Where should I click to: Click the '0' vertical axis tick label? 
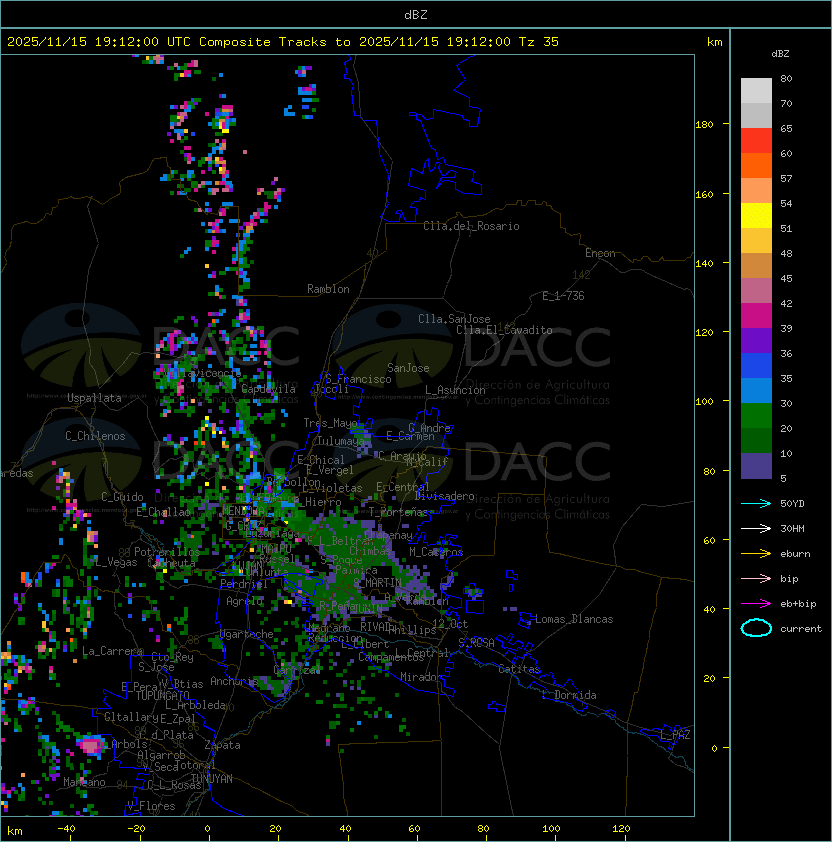(x=714, y=748)
